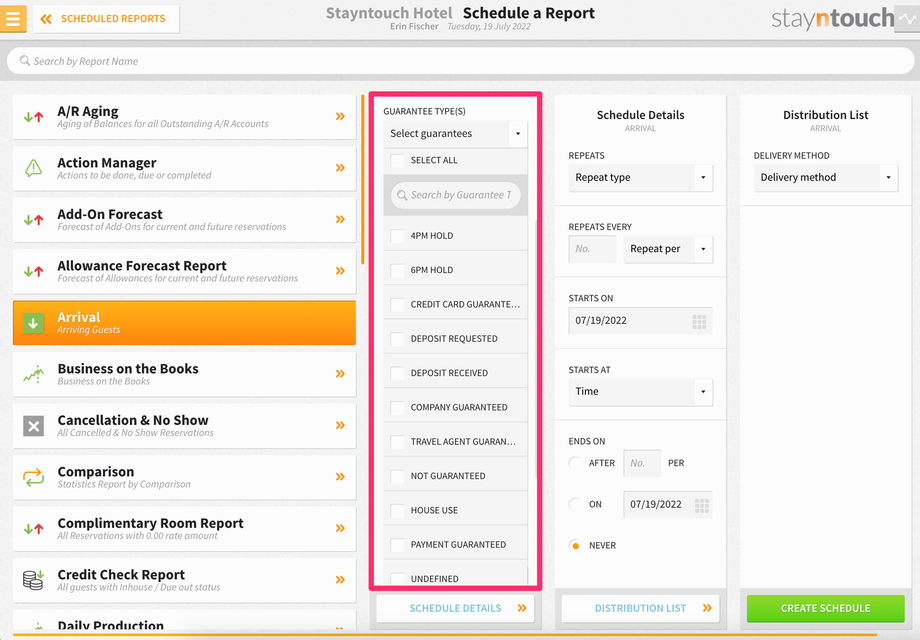Image resolution: width=920 pixels, height=640 pixels.
Task: Select the Cancellation & No Show report
Action: click(184, 426)
